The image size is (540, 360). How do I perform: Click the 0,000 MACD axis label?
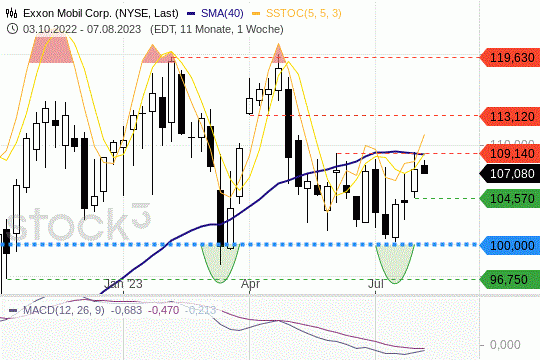tap(505, 344)
